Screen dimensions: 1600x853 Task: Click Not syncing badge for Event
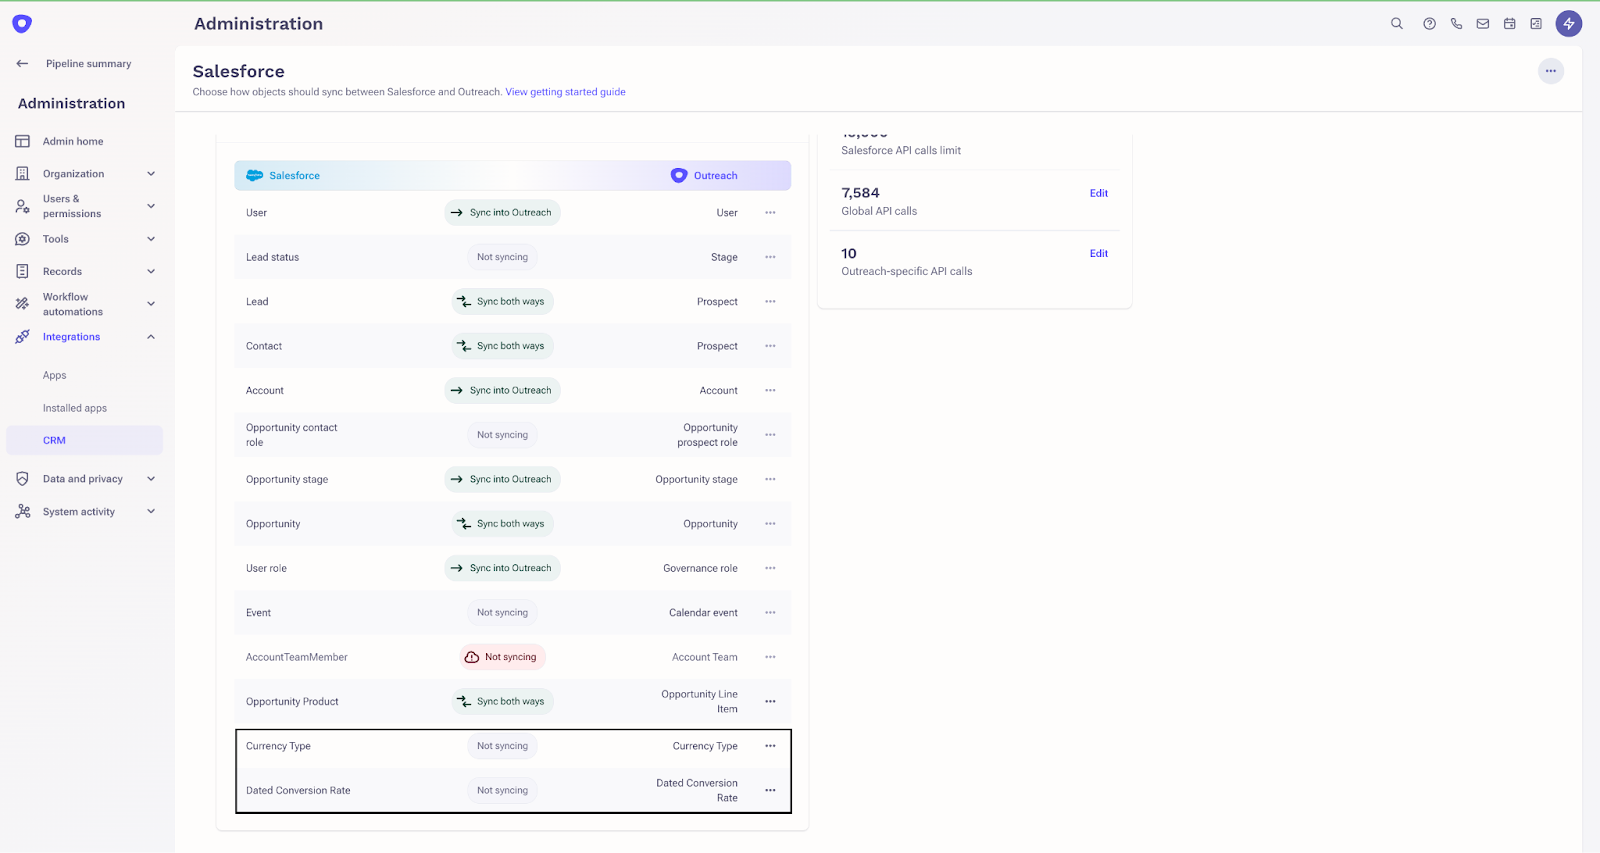[x=502, y=613]
